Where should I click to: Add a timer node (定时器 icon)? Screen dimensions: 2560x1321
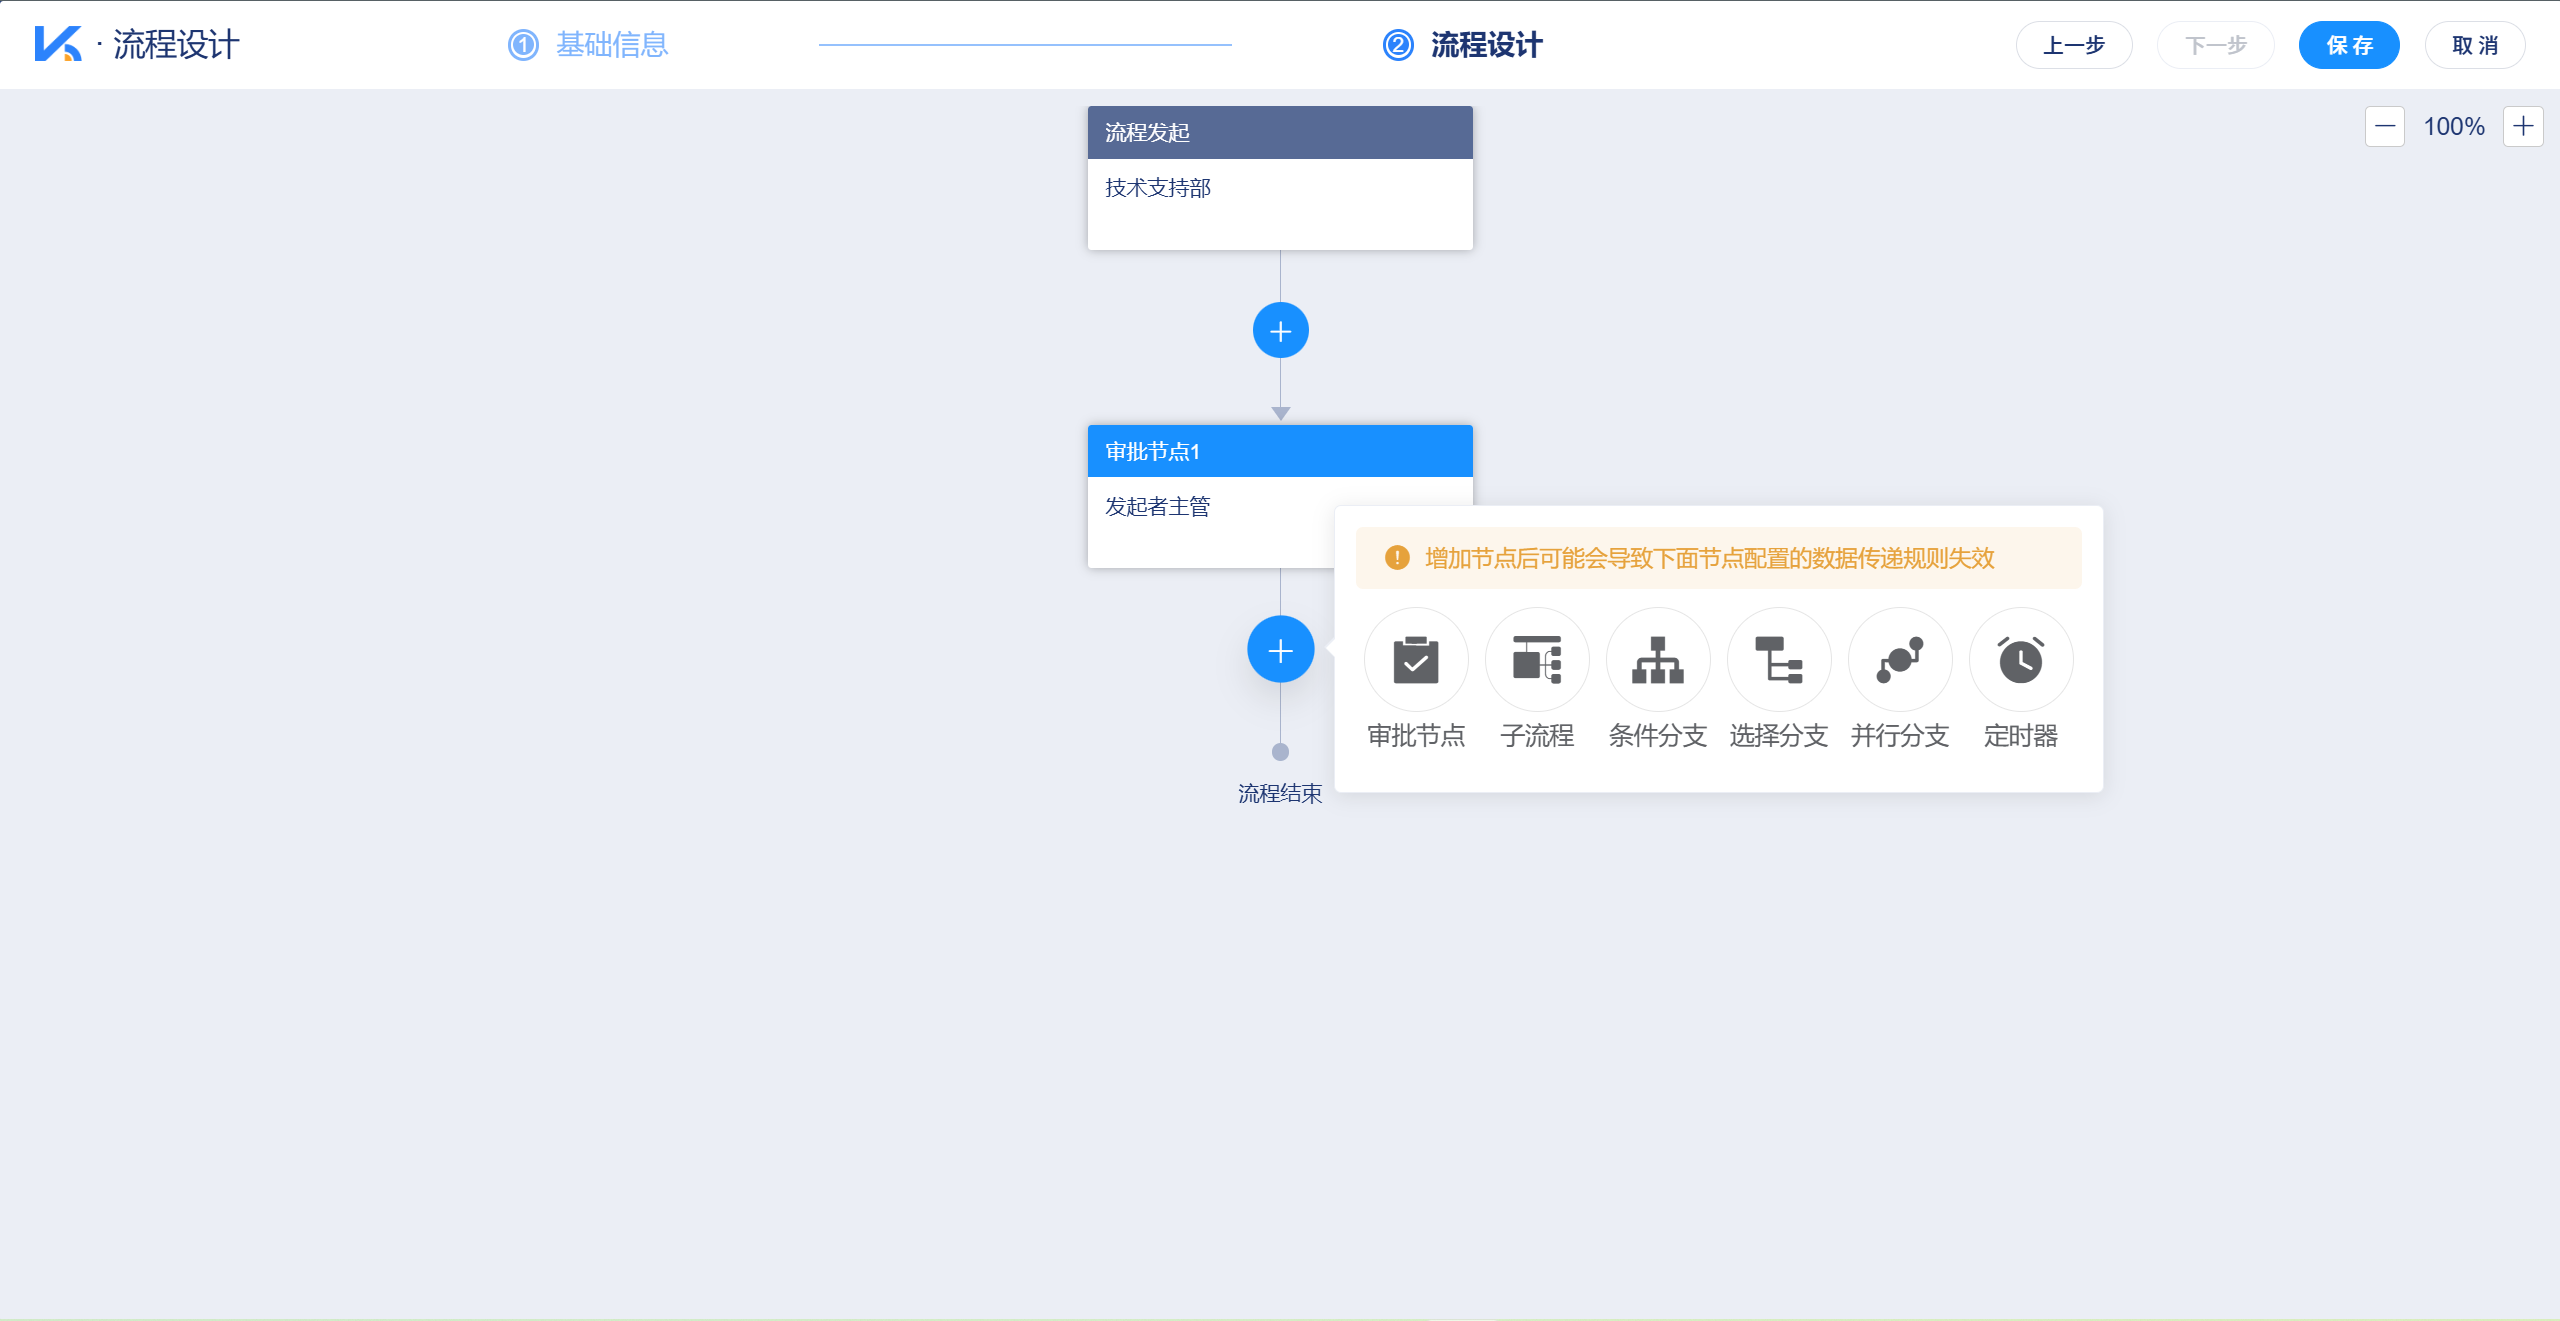pyautogui.click(x=2021, y=660)
